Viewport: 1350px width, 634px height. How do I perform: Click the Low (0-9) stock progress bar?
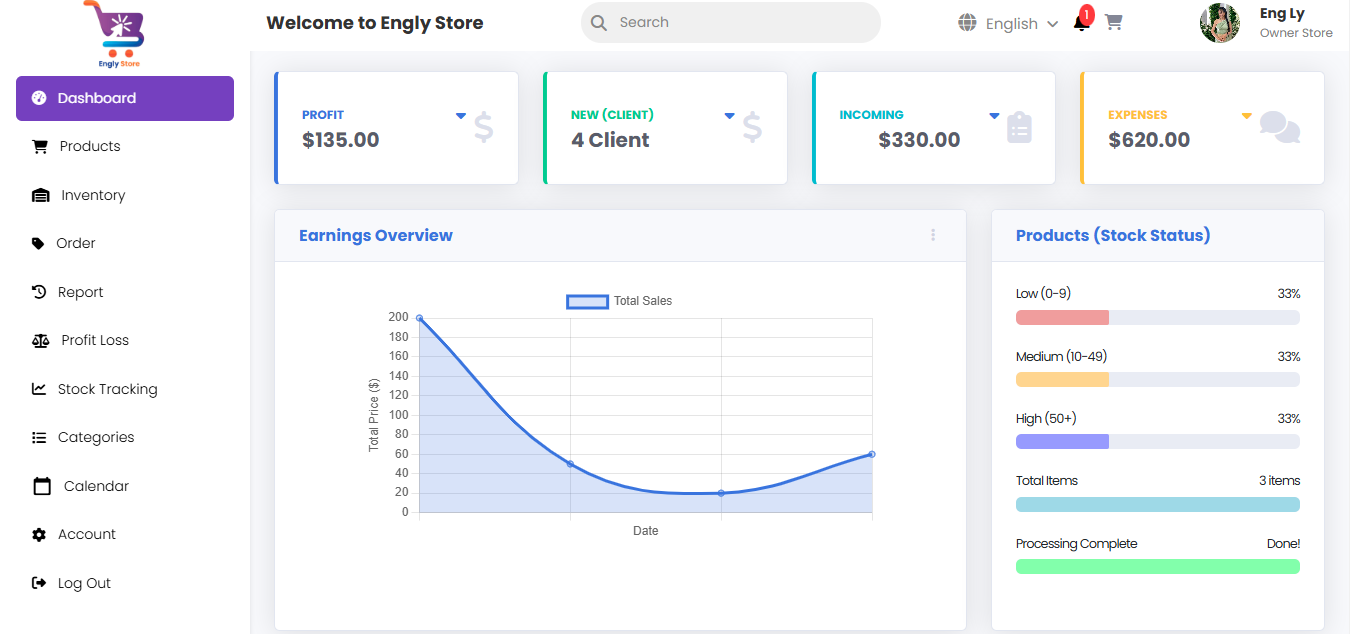(x=1157, y=318)
